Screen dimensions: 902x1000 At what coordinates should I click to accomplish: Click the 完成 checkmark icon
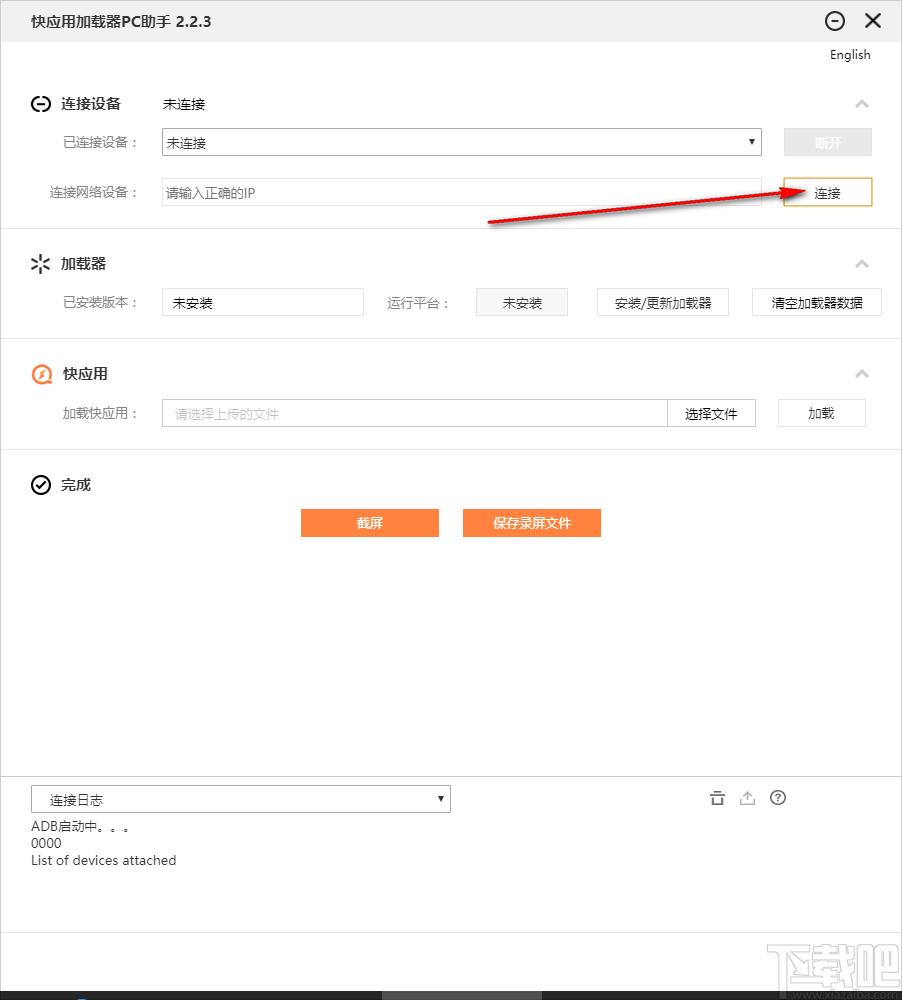pyautogui.click(x=41, y=485)
